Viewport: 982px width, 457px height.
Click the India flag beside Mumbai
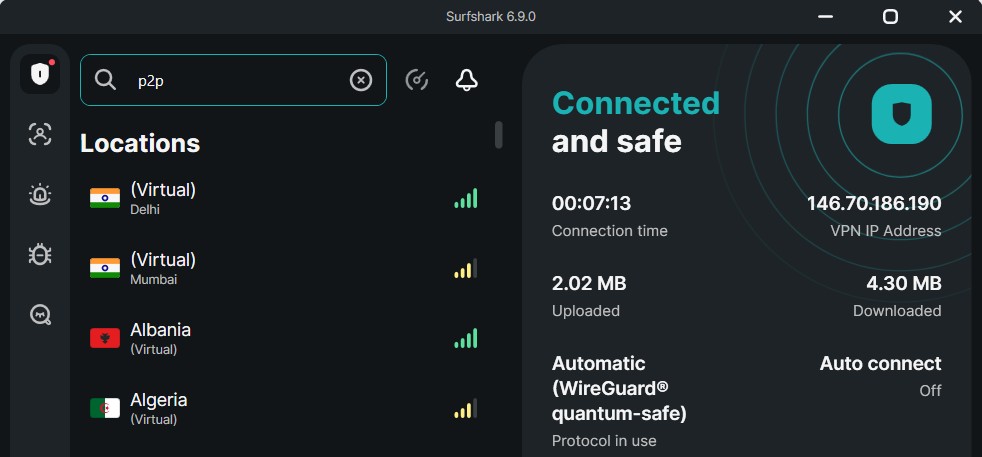click(x=105, y=269)
